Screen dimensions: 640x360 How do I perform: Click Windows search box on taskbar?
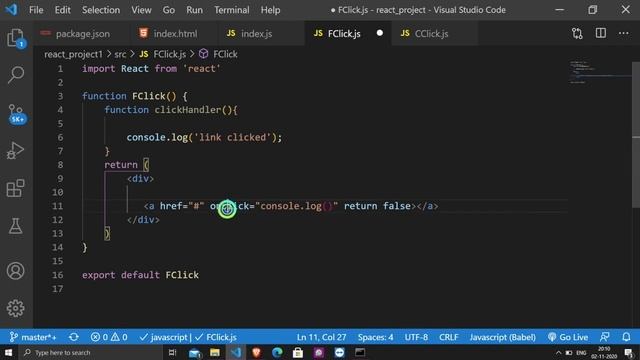tap(91, 352)
